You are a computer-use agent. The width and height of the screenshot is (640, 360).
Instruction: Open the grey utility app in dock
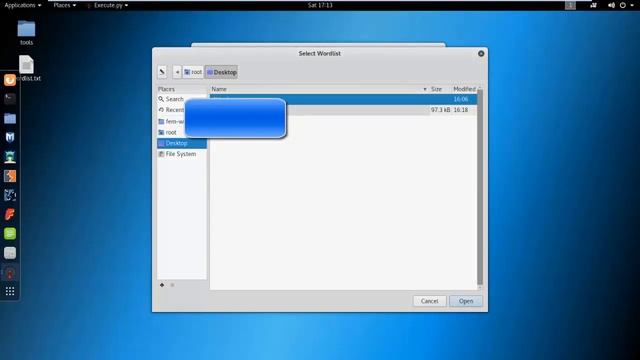pyautogui.click(x=10, y=253)
